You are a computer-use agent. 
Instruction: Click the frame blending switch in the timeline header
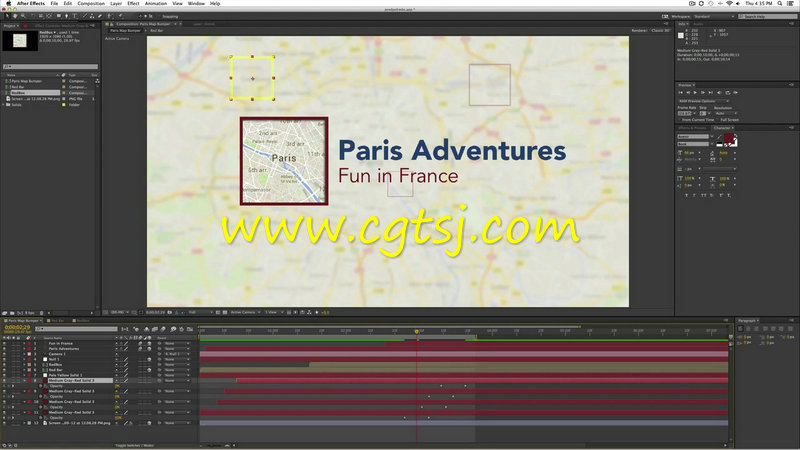point(155,329)
